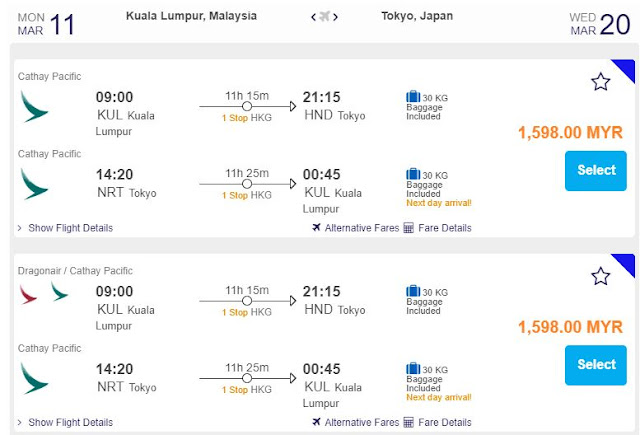This screenshot has width=640, height=435.
Task: Click the MON MAR 11 departure date
Action: pyautogui.click(x=47, y=23)
